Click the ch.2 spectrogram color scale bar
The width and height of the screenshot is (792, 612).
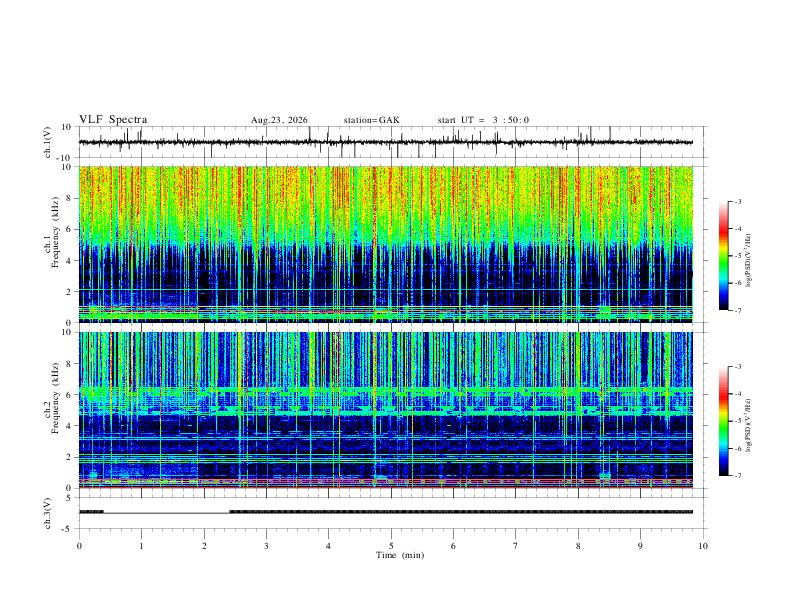click(723, 421)
